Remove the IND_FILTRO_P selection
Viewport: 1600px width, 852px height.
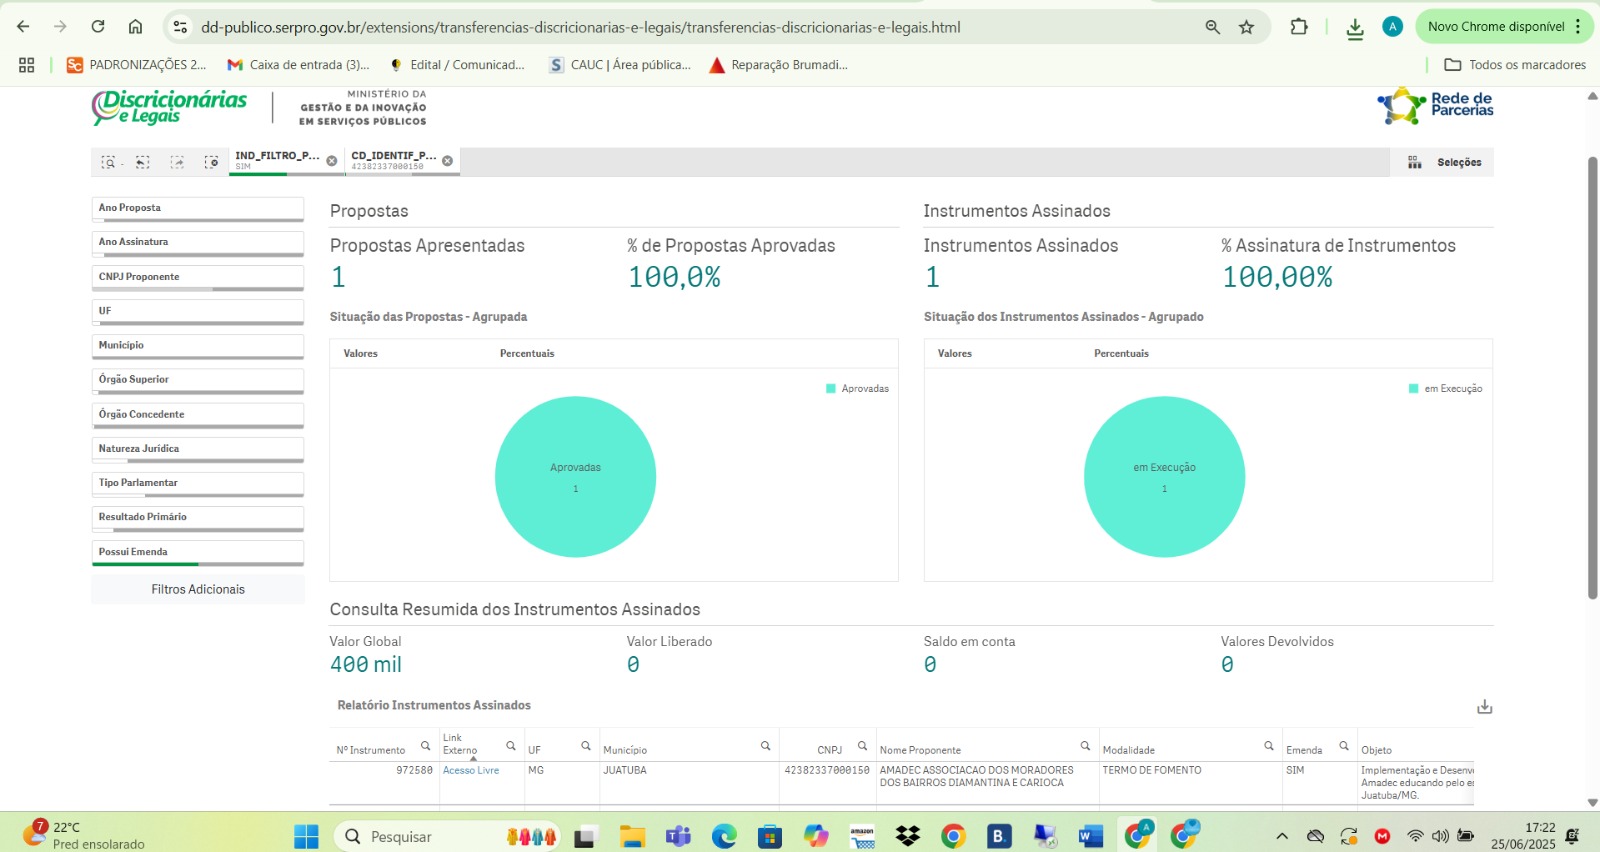tap(332, 161)
